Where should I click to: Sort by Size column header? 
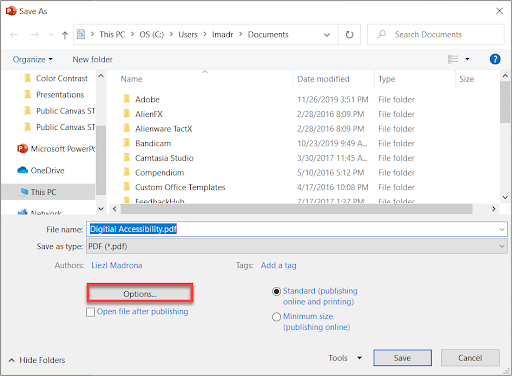(467, 79)
